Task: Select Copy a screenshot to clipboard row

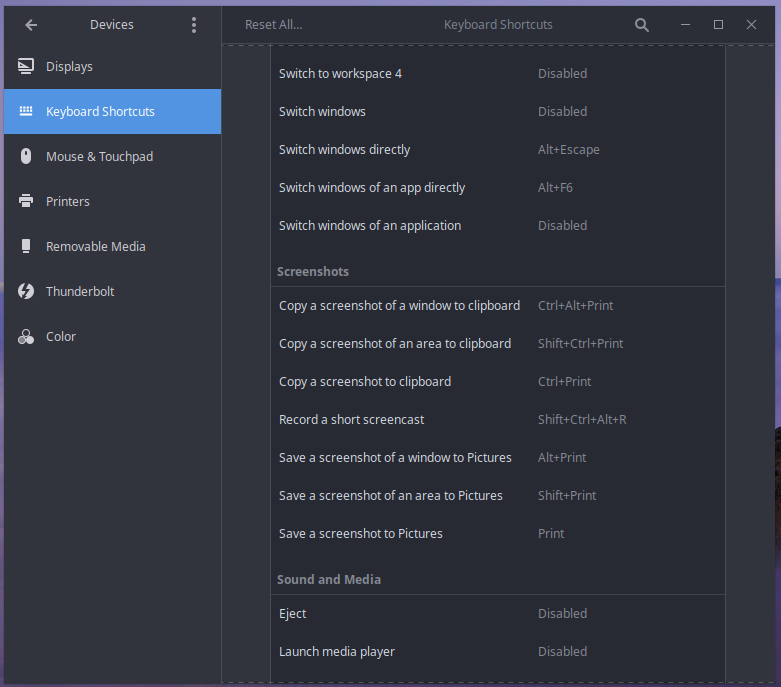Action: (x=497, y=382)
